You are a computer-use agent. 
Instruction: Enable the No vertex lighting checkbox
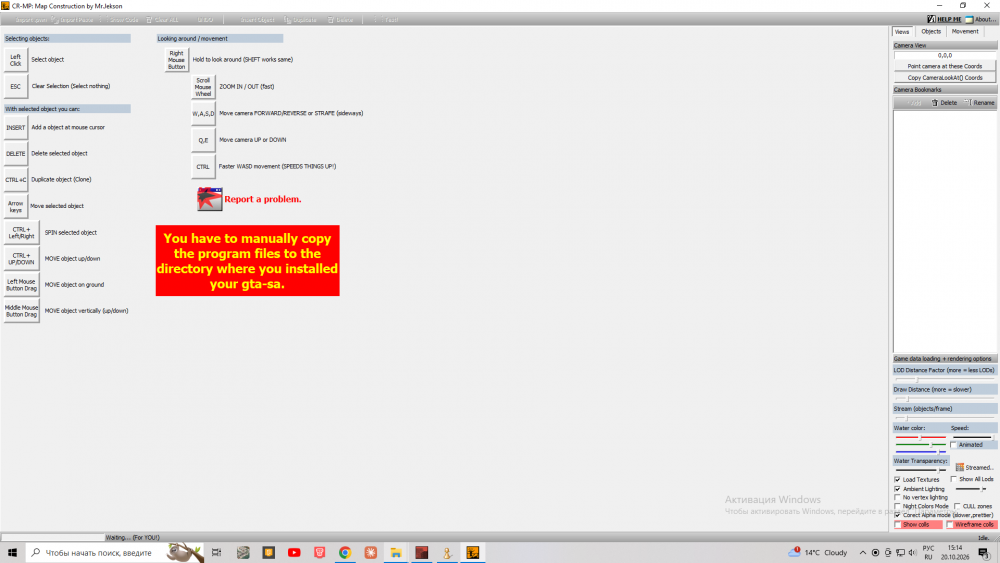[x=897, y=497]
